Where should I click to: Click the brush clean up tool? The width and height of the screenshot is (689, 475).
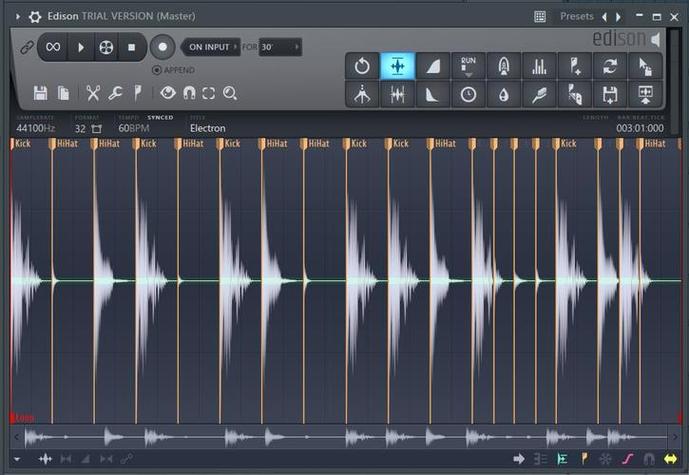(539, 94)
